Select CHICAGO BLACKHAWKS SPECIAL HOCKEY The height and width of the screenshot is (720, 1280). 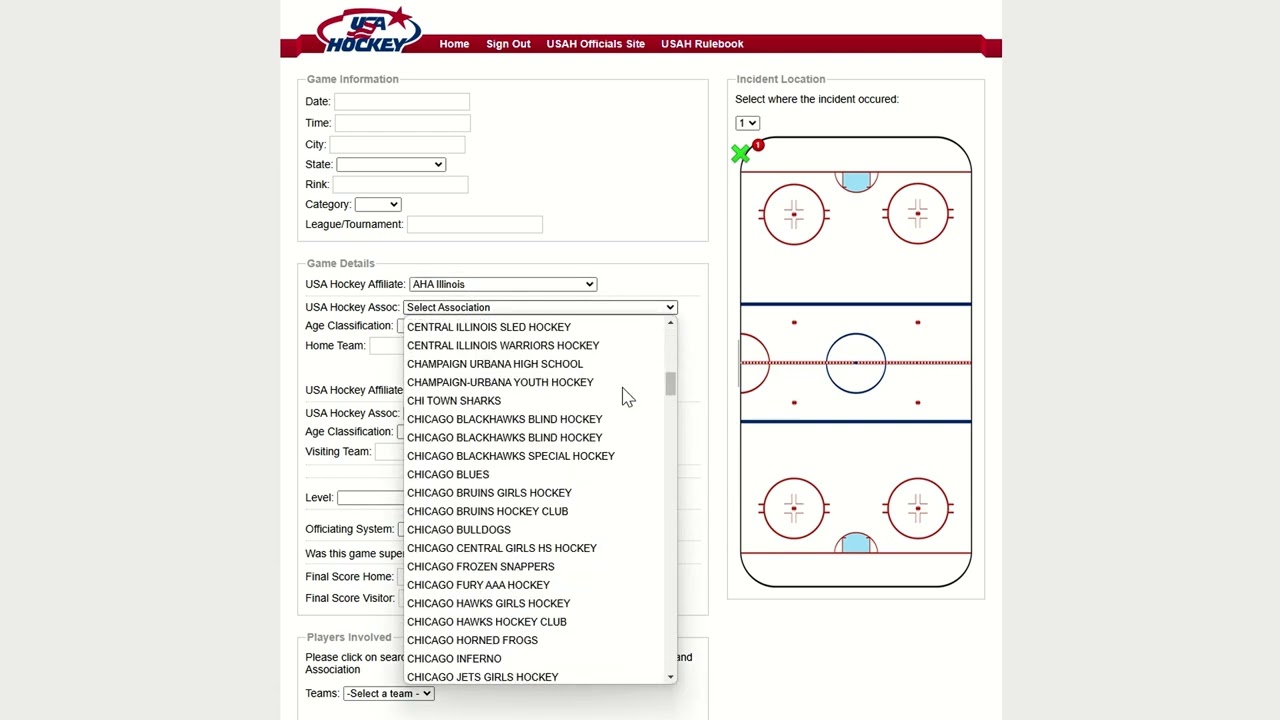pyautogui.click(x=534, y=456)
